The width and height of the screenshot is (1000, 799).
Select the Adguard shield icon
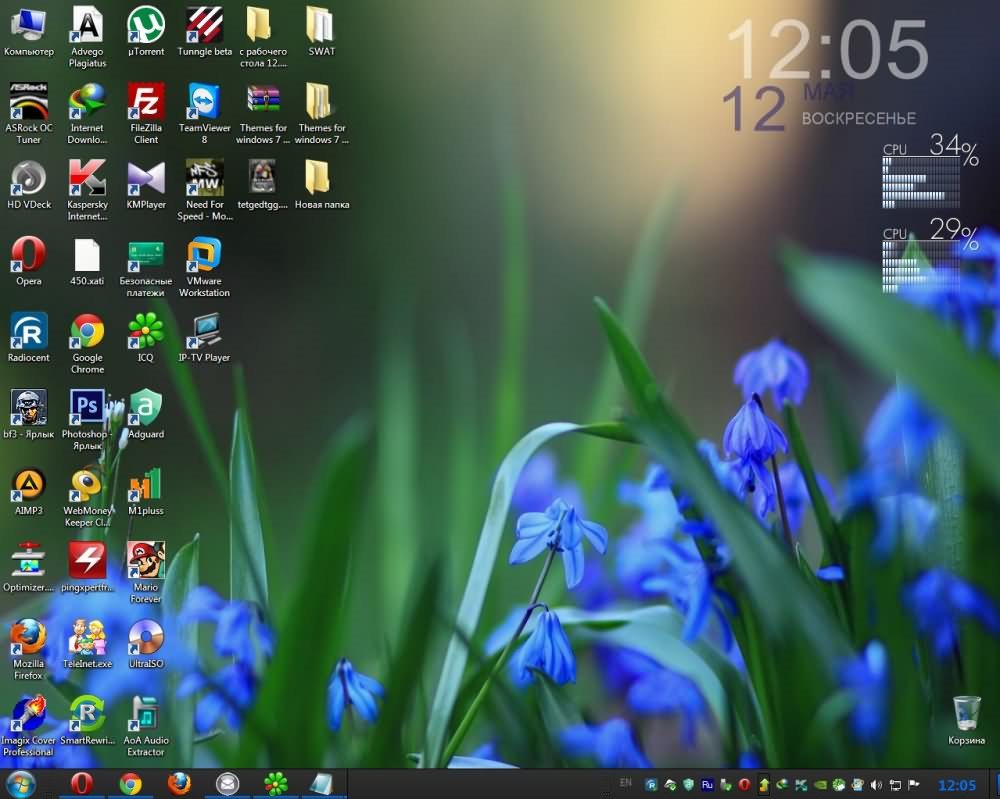[146, 408]
